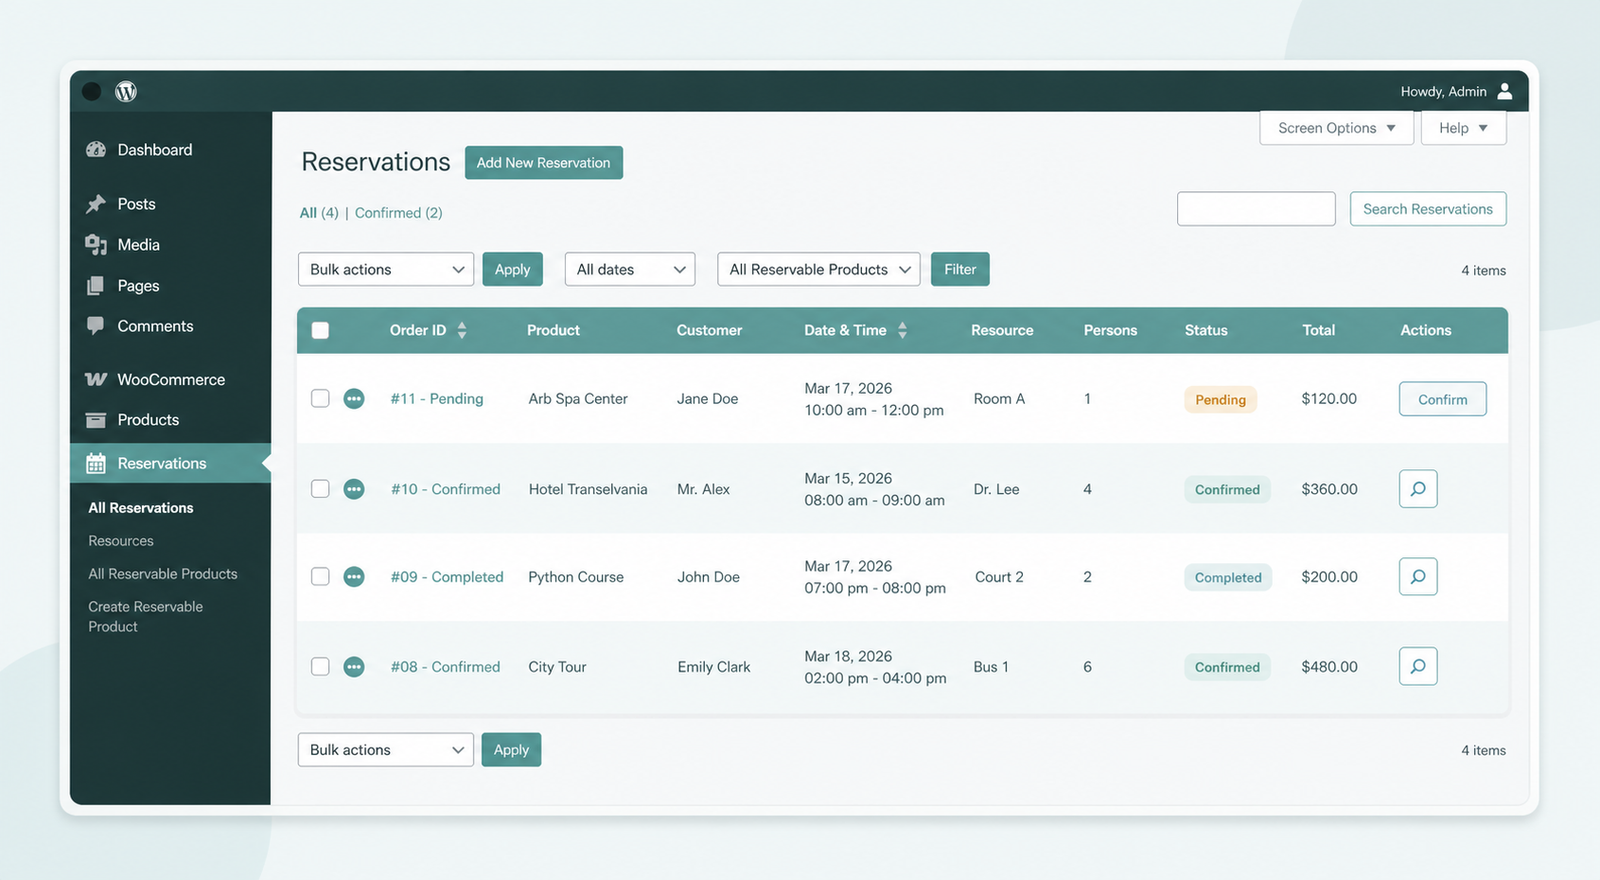This screenshot has height=880, width=1600.
Task: Click the Pages document icon
Action: (x=96, y=286)
